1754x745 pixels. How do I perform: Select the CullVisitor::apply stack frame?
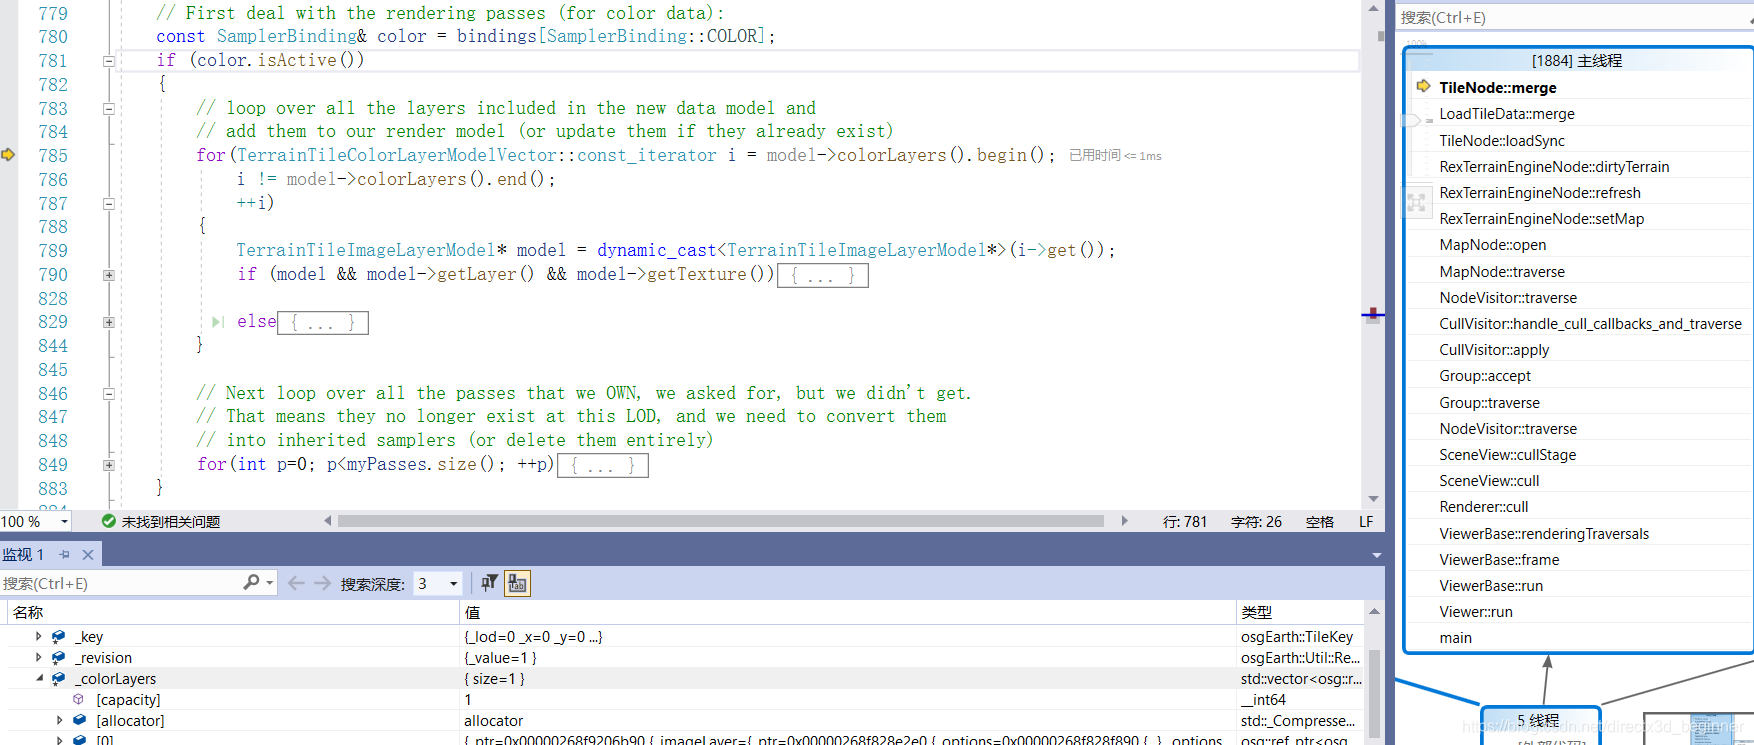(x=1494, y=350)
